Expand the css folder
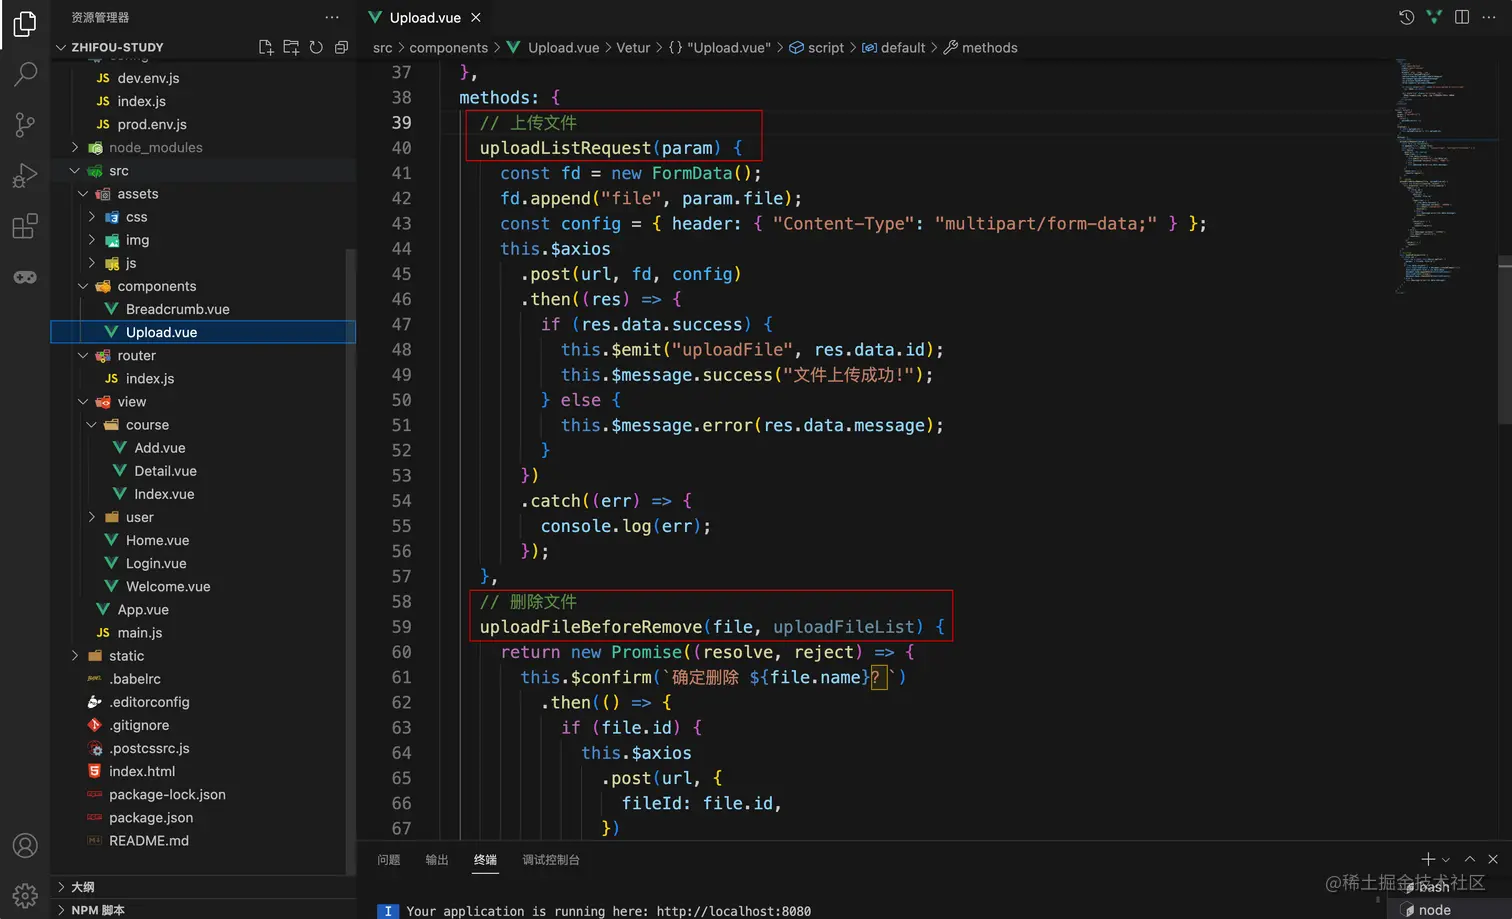The height and width of the screenshot is (919, 1512). pos(92,217)
